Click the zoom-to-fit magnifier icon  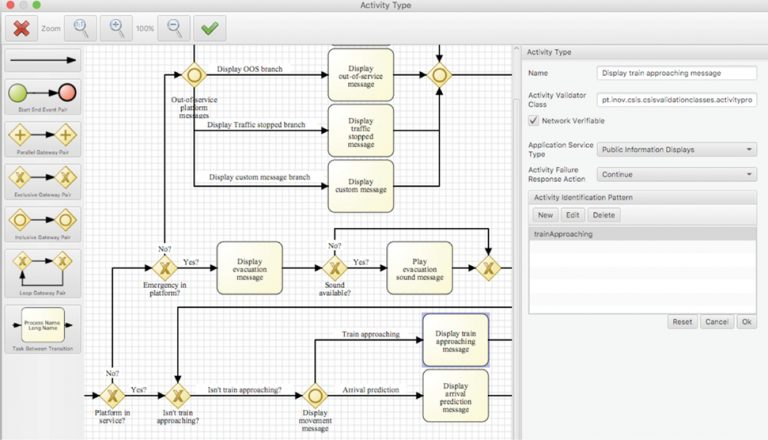point(81,28)
